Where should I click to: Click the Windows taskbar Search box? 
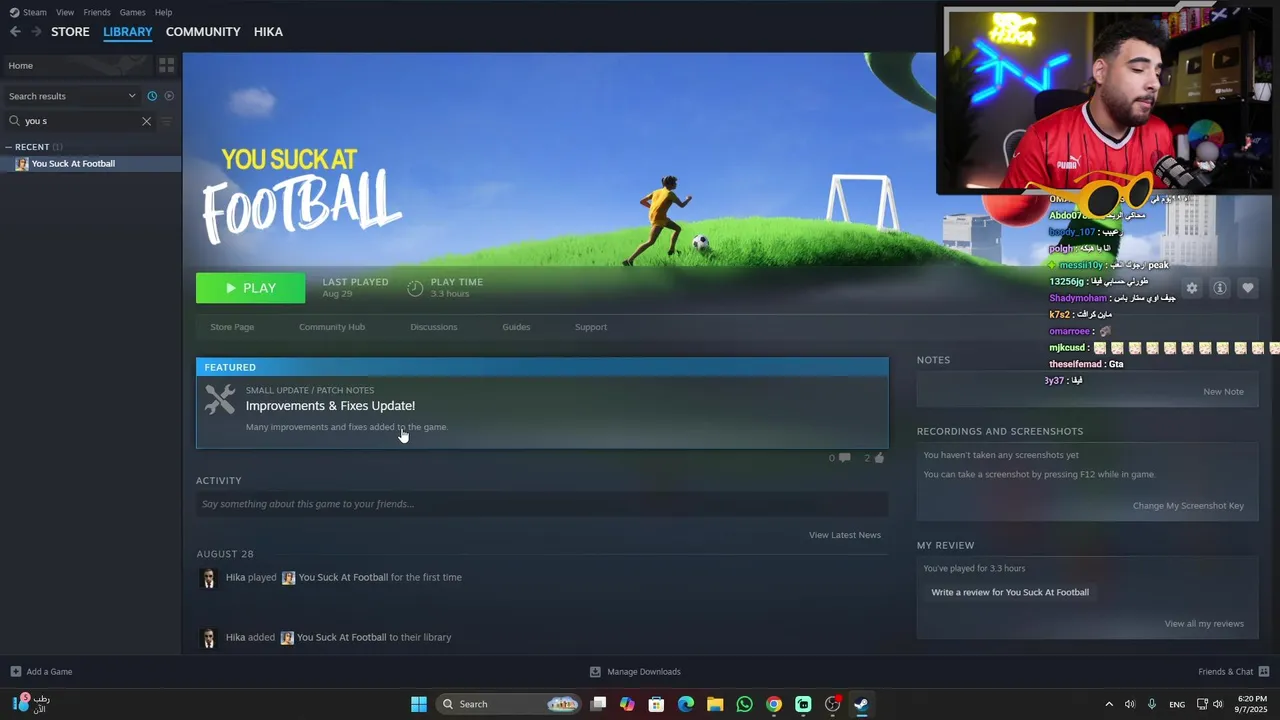[510, 704]
